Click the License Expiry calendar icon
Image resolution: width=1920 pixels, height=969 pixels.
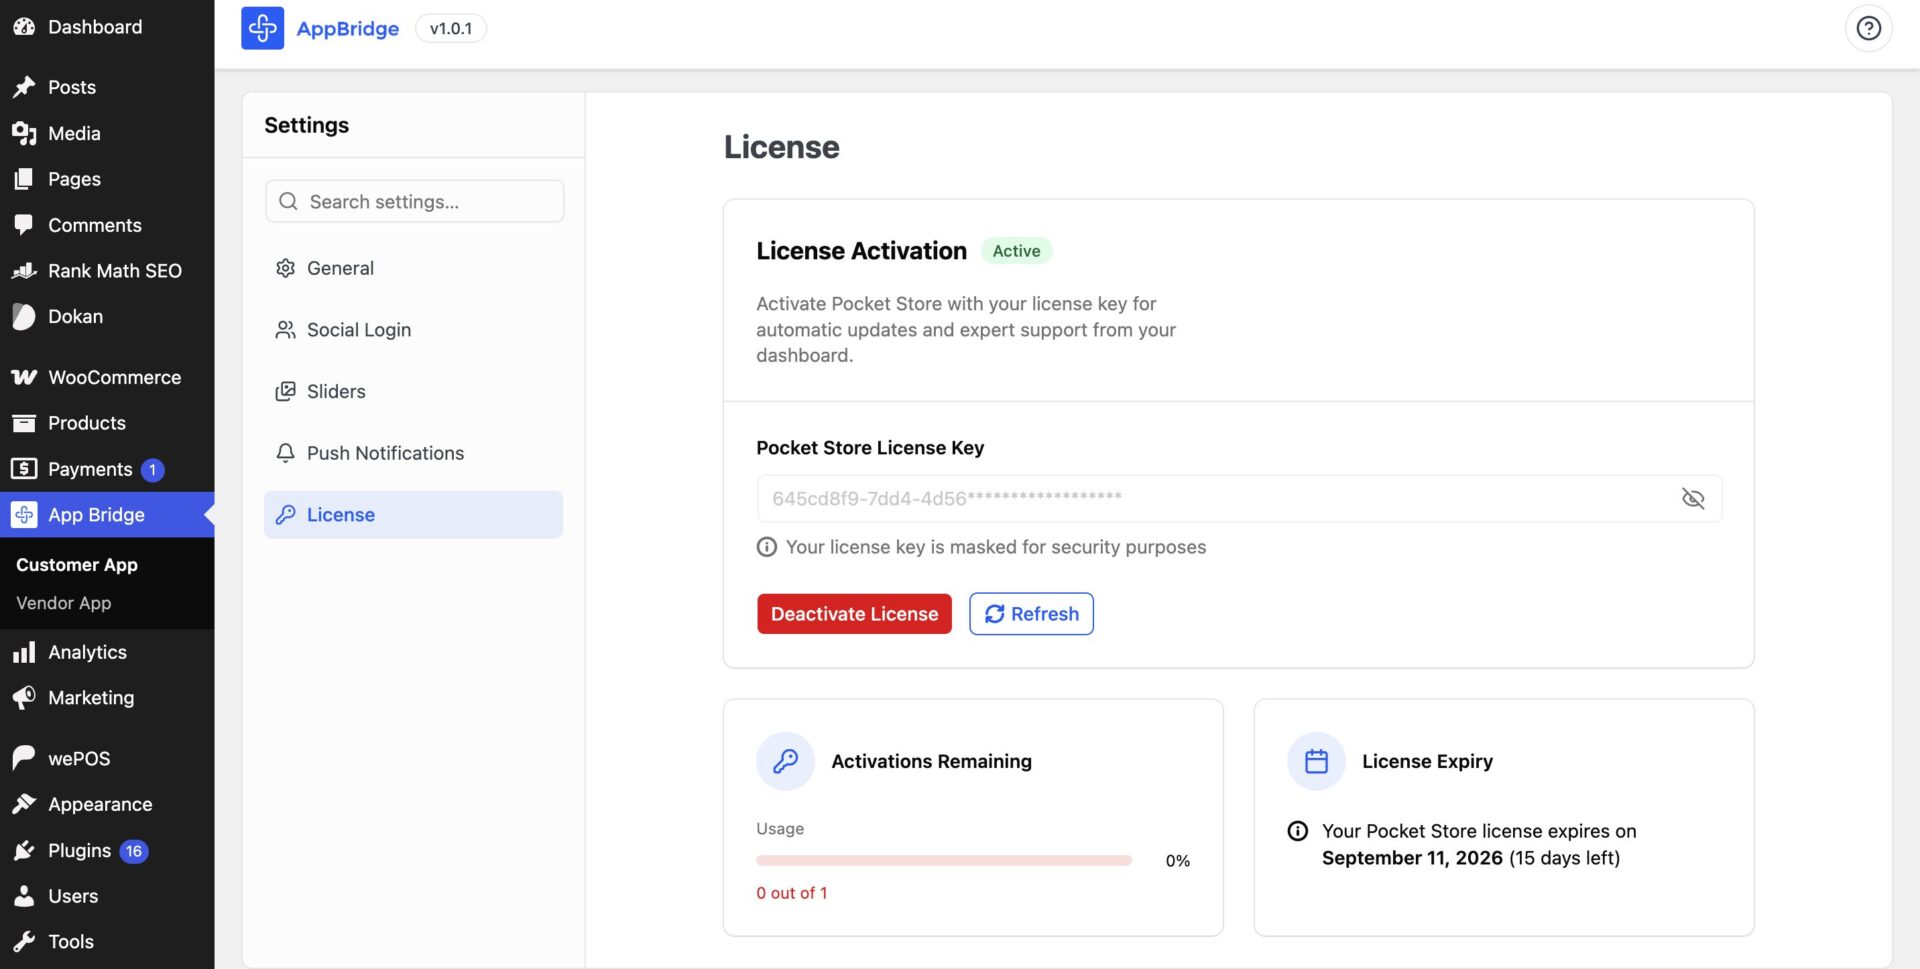coord(1316,761)
